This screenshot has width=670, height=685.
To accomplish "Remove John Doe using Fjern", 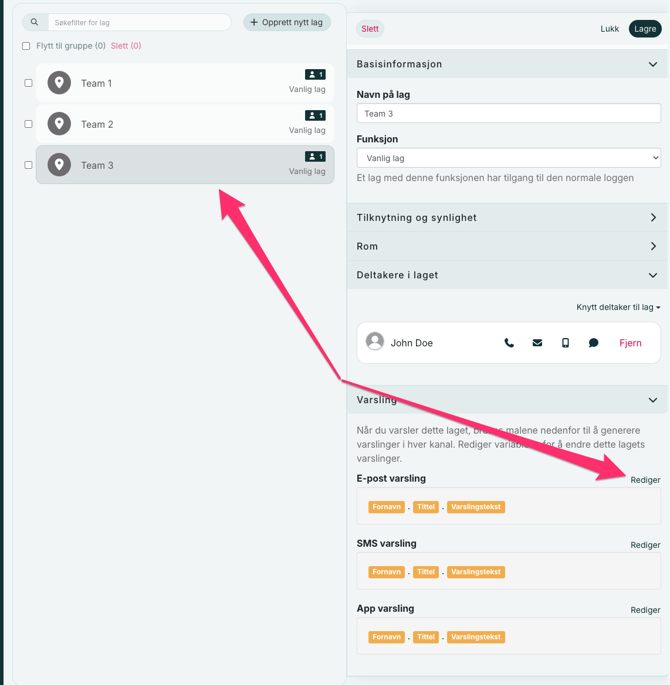I will [x=630, y=343].
